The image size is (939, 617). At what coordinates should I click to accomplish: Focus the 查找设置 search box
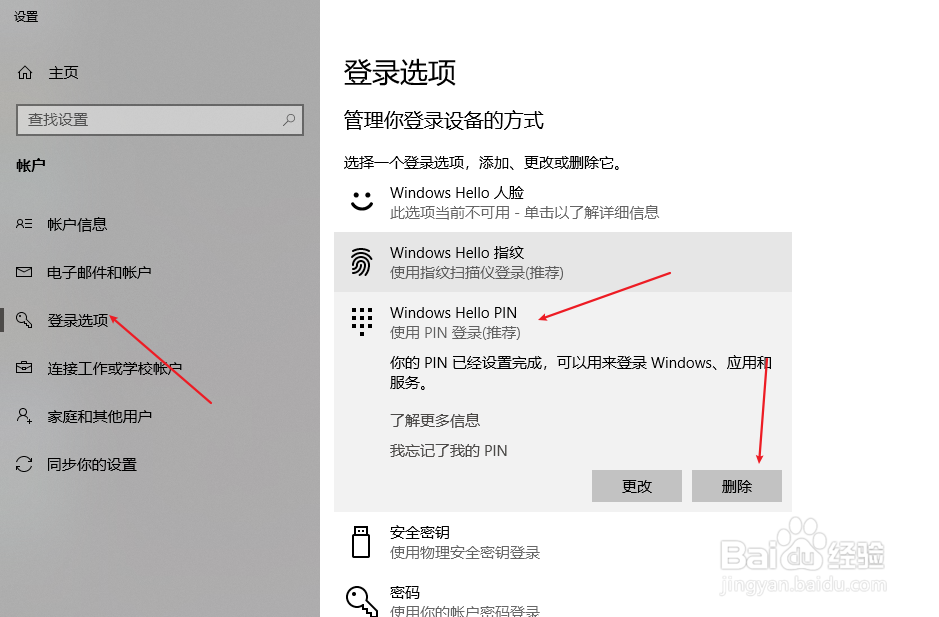(x=160, y=120)
